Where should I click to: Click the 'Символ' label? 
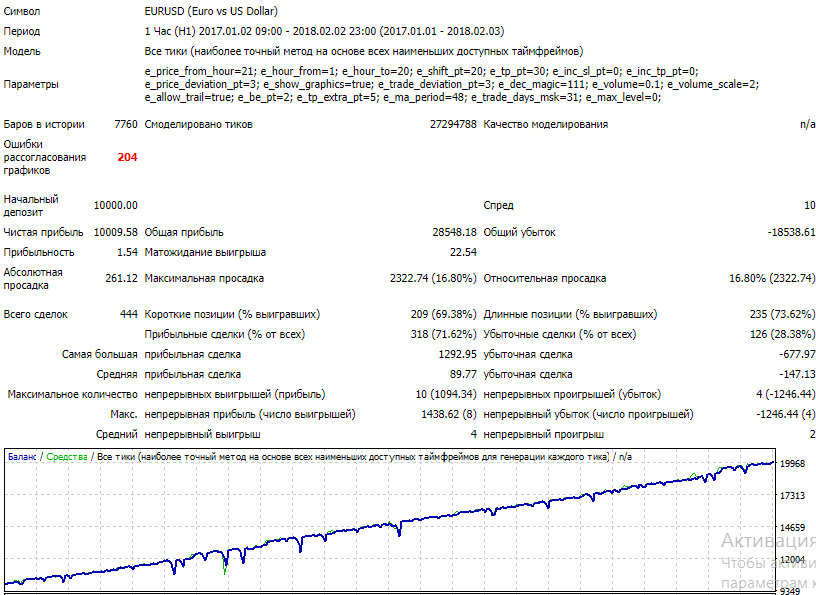pyautogui.click(x=22, y=11)
